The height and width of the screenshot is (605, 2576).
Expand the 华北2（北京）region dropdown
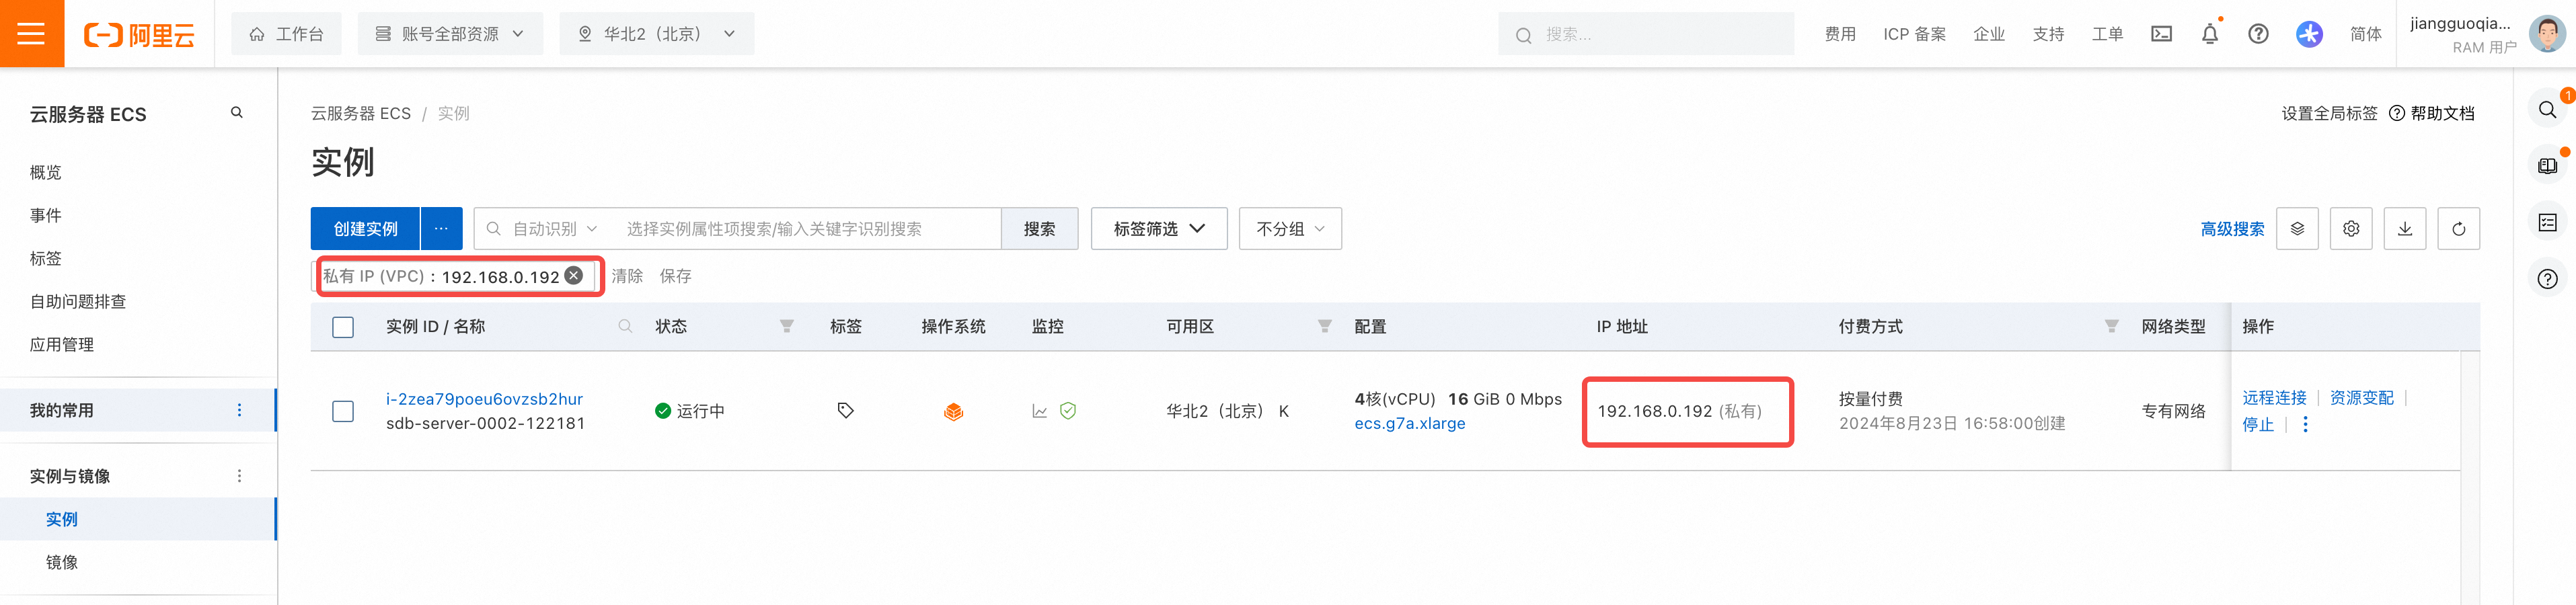pos(657,34)
